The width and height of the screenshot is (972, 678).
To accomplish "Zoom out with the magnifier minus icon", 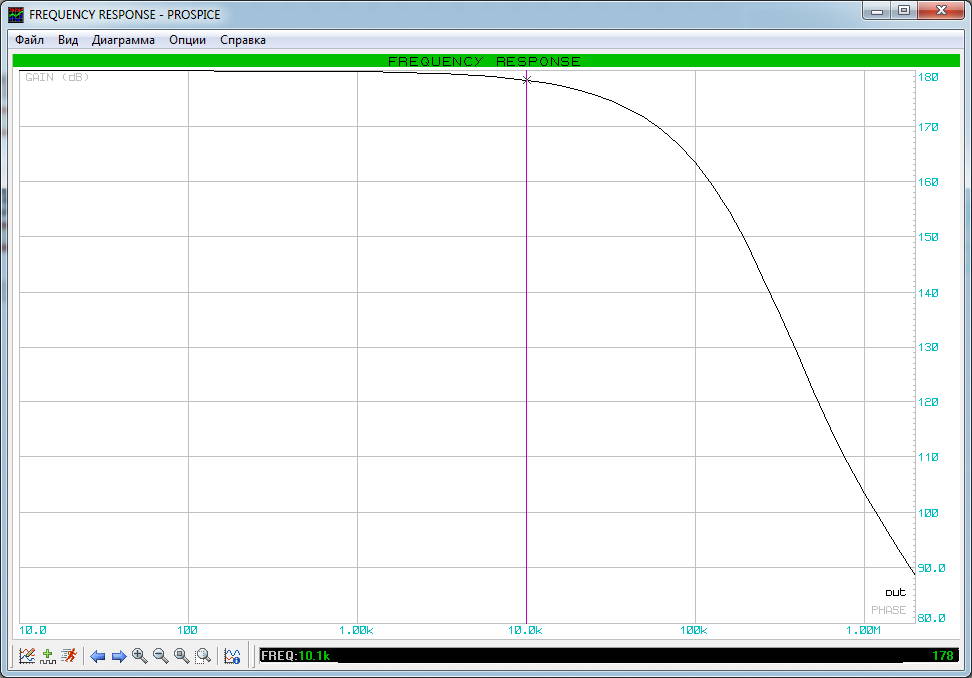I will pos(161,656).
